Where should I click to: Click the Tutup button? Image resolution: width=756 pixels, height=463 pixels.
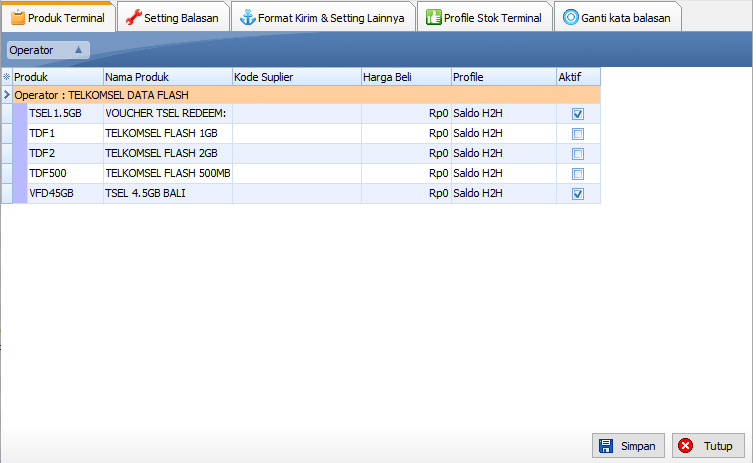(708, 446)
